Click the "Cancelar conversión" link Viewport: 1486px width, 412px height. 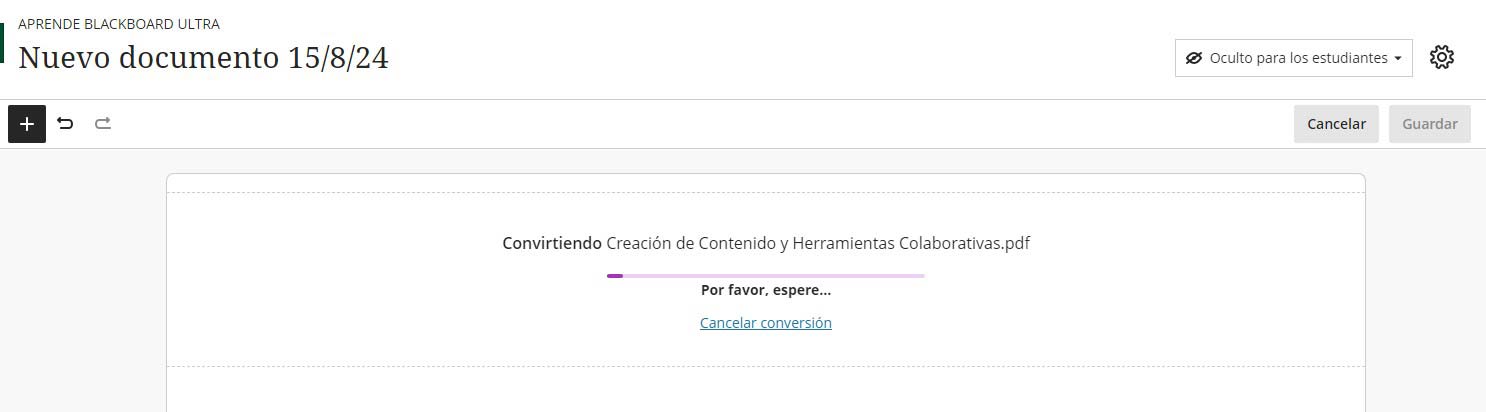pyautogui.click(x=765, y=323)
